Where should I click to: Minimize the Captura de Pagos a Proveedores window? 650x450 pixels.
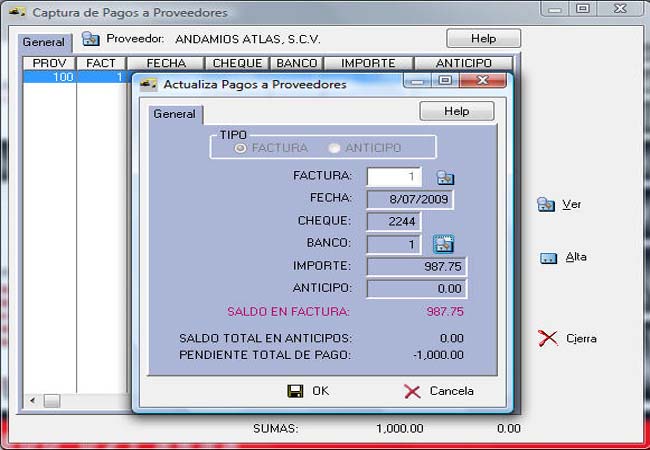tap(555, 9)
